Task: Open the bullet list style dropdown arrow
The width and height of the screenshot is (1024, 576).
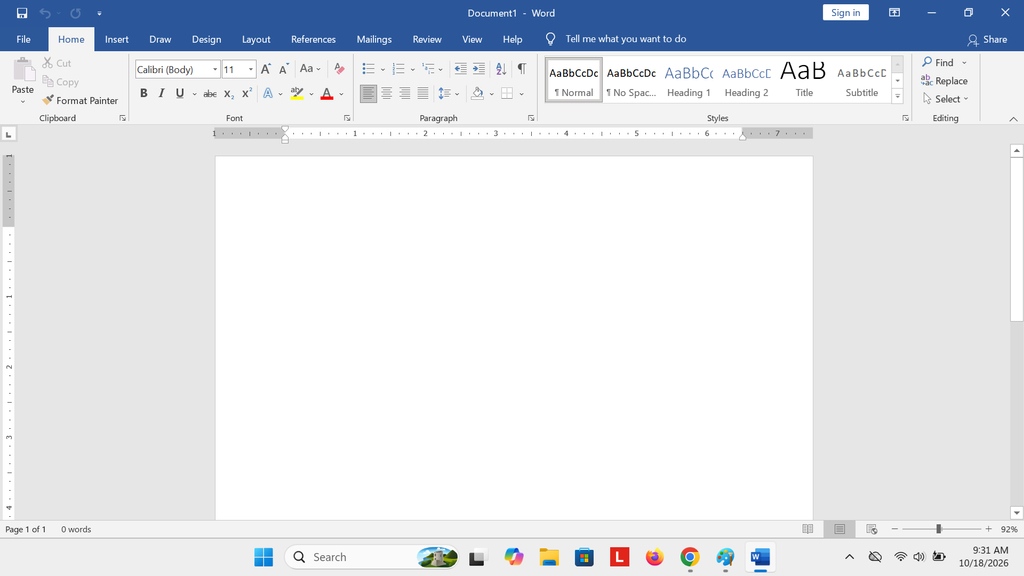Action: coord(383,69)
